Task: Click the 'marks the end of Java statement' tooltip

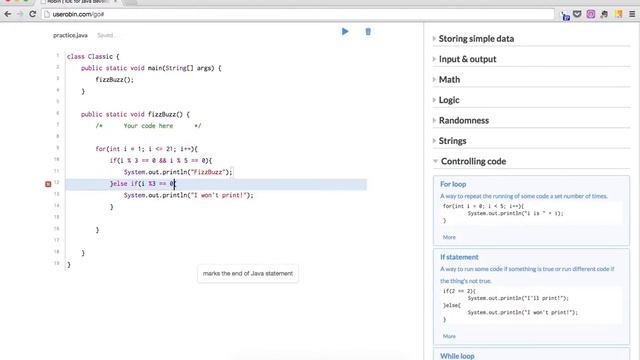Action: click(x=248, y=273)
